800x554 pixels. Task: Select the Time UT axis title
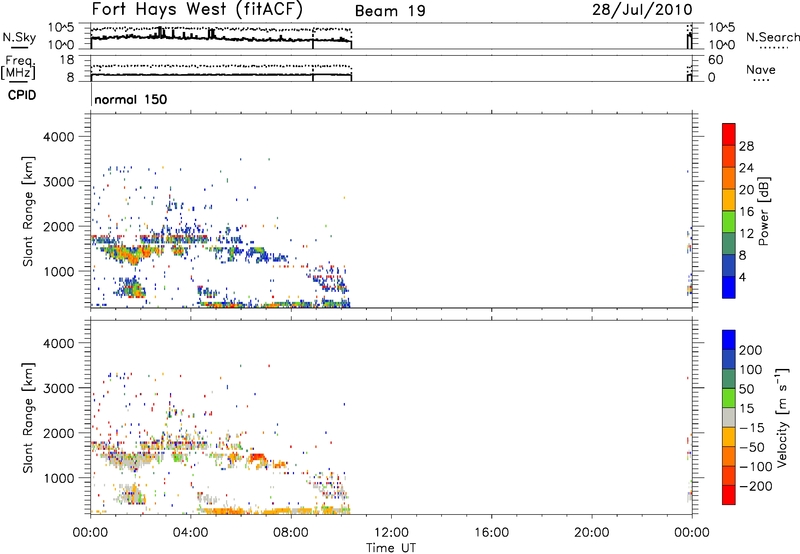[x=391, y=548]
